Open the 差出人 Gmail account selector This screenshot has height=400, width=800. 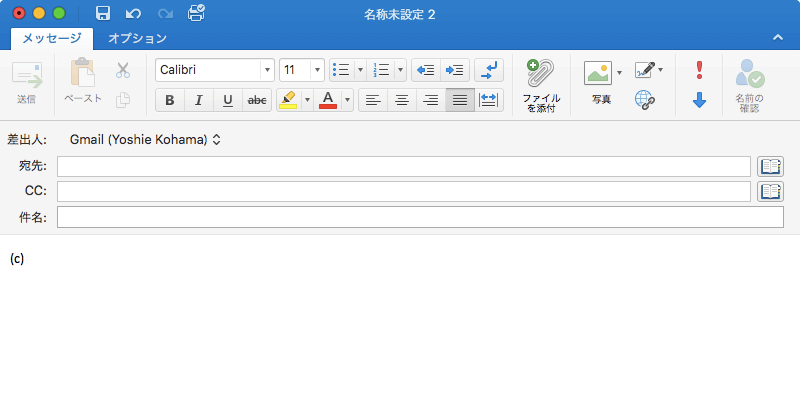point(145,140)
